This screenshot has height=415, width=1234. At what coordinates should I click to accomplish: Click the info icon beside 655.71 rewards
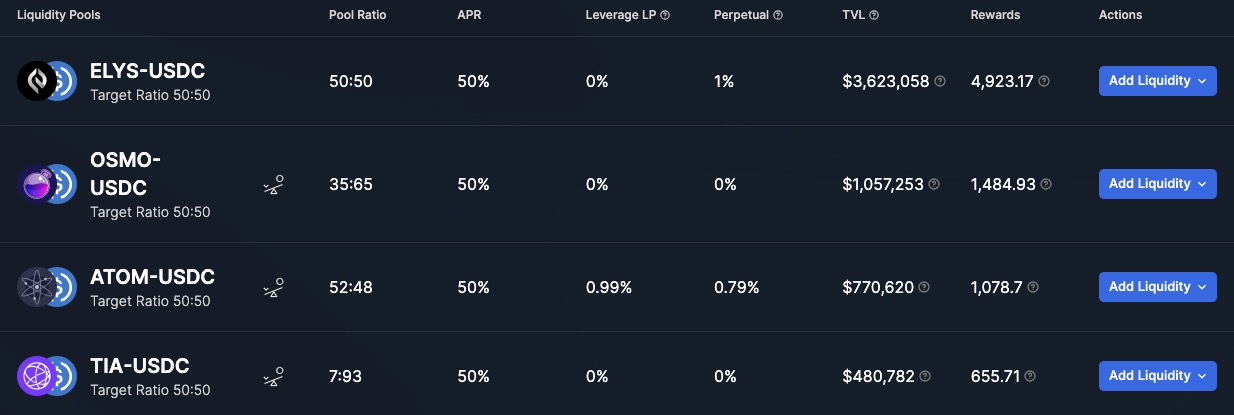pyautogui.click(x=1030, y=376)
